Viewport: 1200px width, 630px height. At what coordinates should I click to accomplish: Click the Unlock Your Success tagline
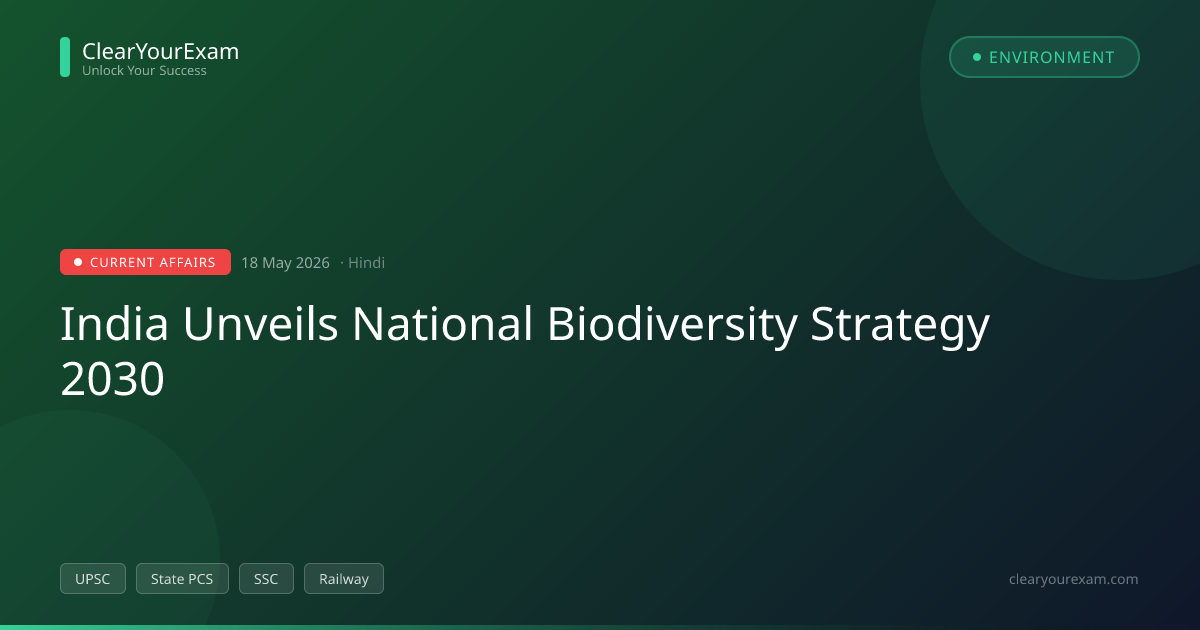coord(144,71)
